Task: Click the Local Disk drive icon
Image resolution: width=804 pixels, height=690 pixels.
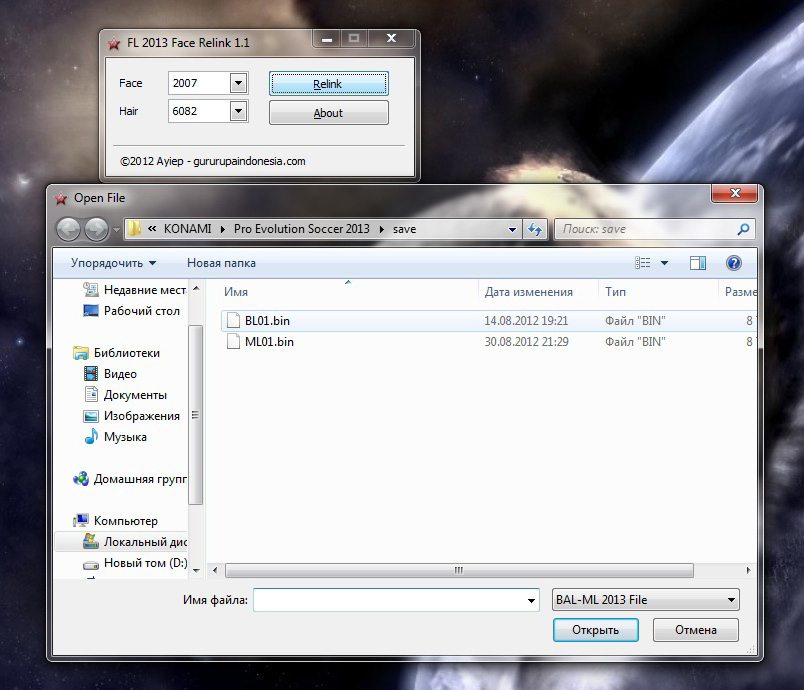Action: point(91,541)
